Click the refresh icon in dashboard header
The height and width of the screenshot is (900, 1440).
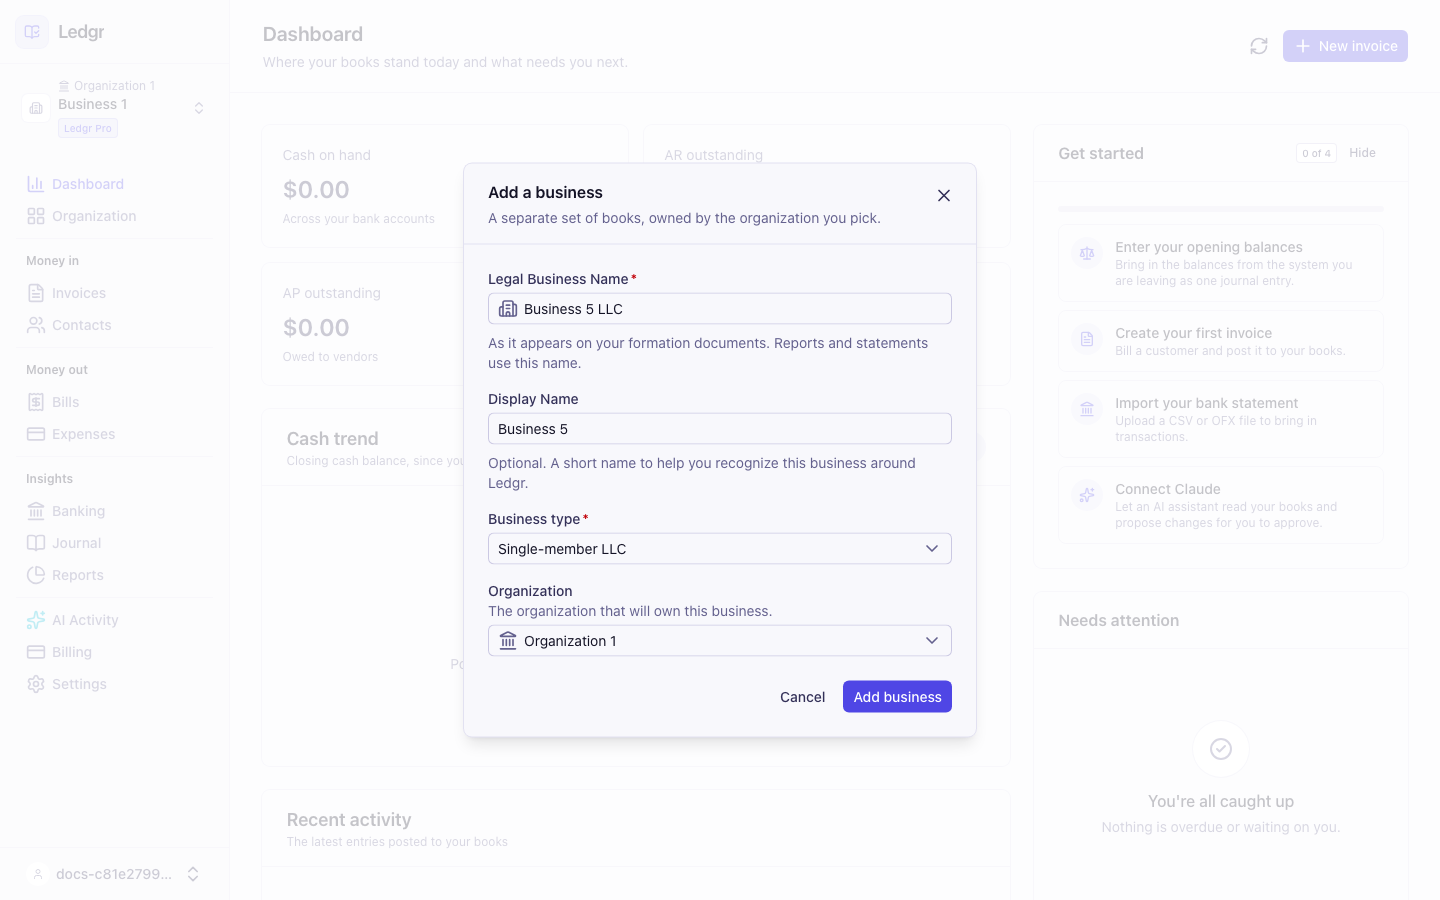pos(1259,46)
